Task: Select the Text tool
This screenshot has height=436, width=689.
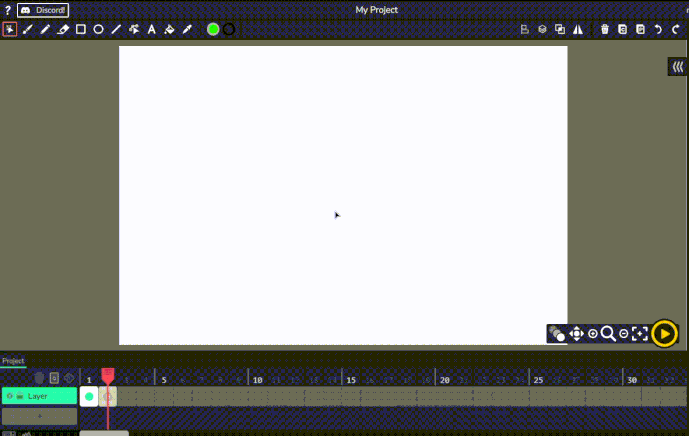Action: pos(152,29)
